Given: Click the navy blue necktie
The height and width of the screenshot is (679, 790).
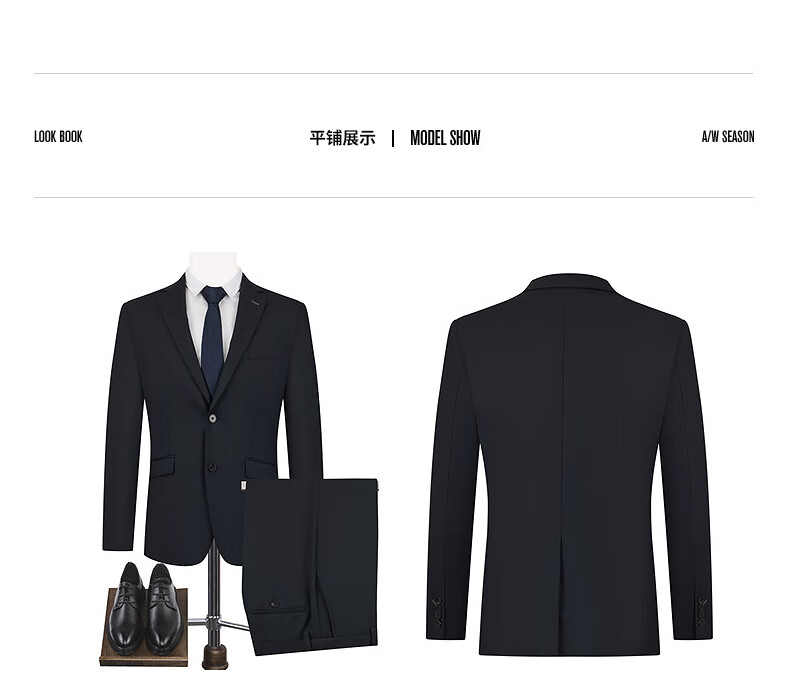Looking at the screenshot, I should tap(213, 338).
